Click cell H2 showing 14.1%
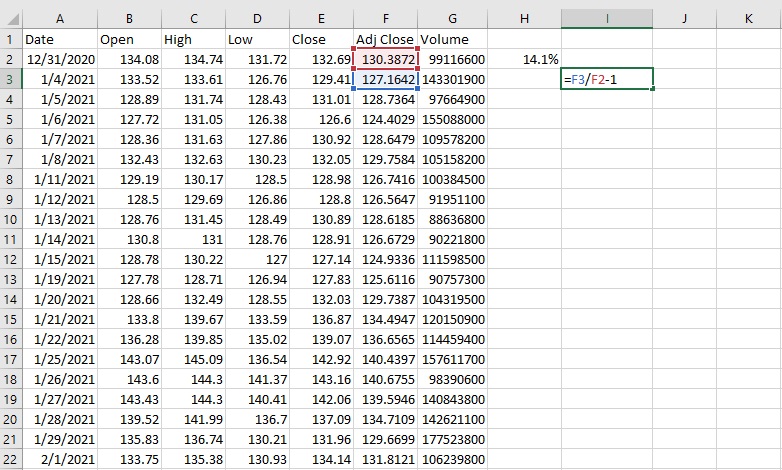Screen dimensions: 782x470 [525, 60]
